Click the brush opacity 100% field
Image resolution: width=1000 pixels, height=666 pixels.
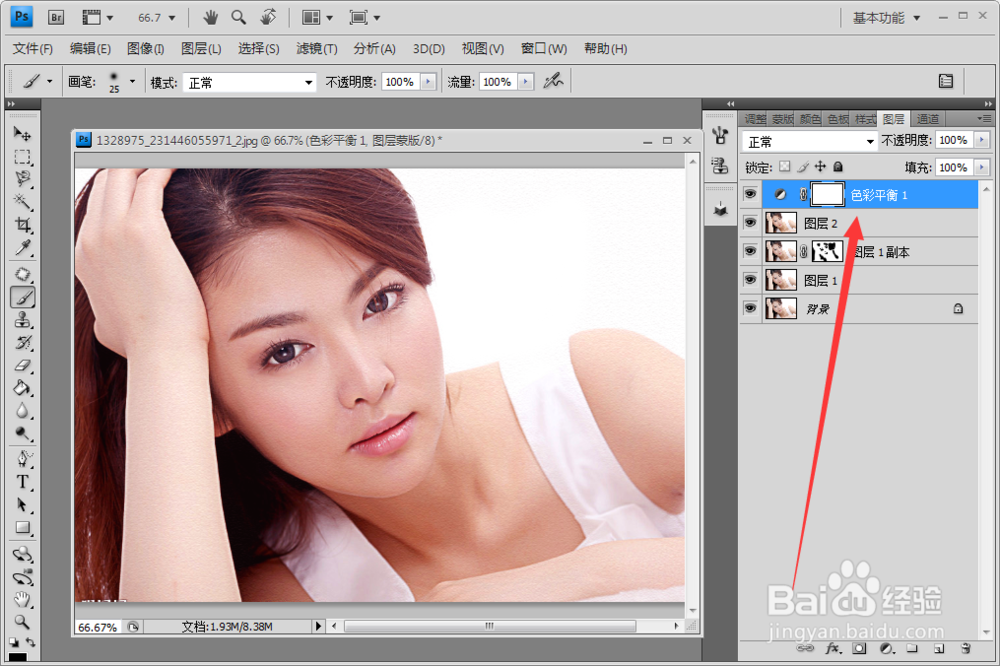tap(400, 82)
